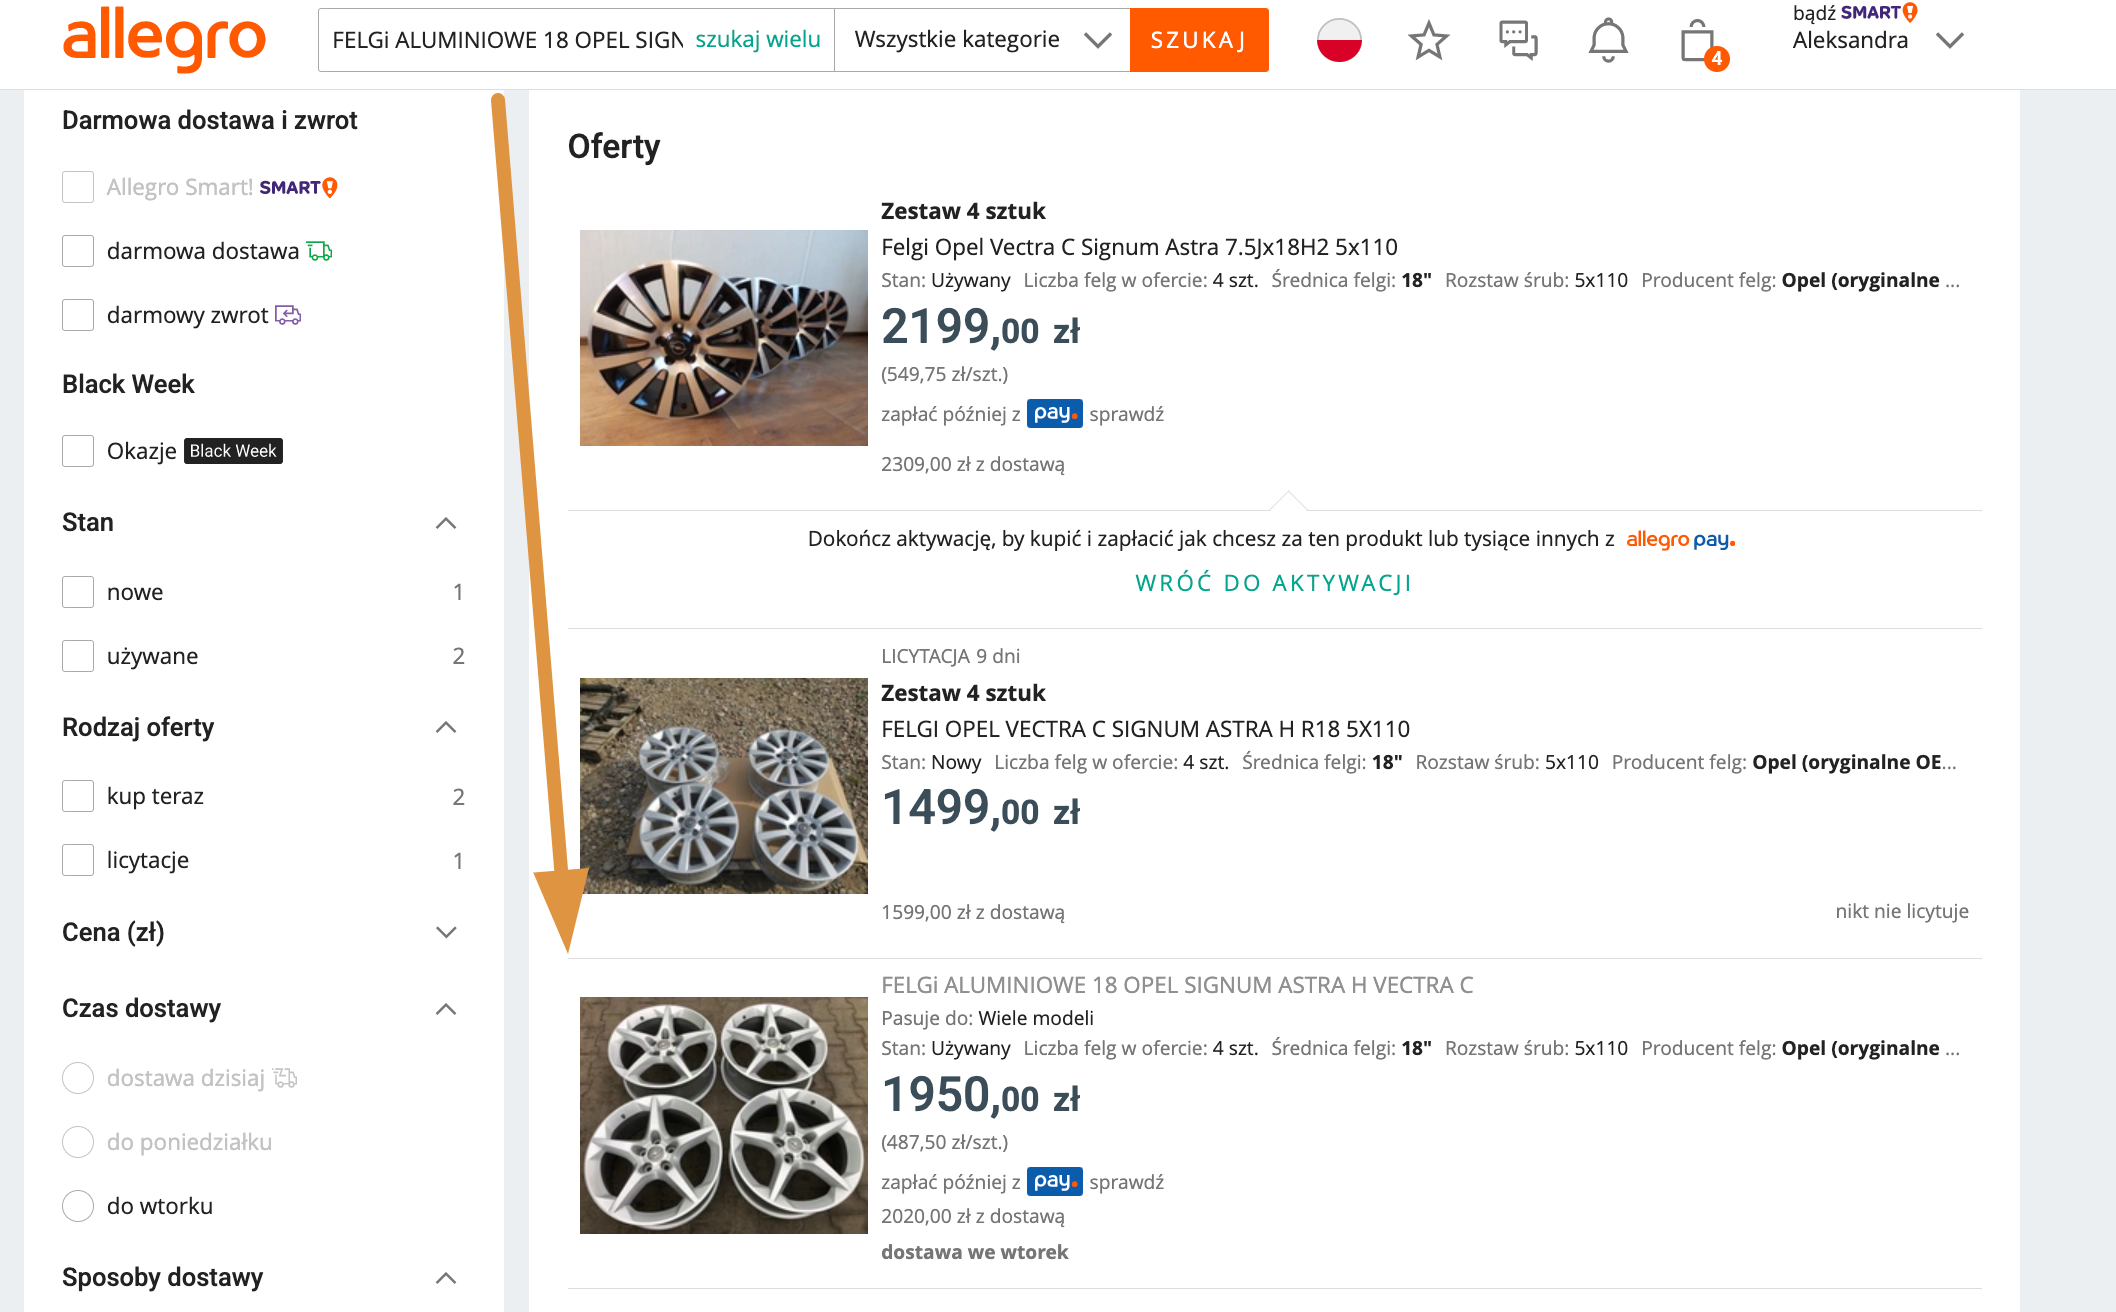Click the szukaj wielu link
The height and width of the screenshot is (1312, 2116).
[x=757, y=40]
